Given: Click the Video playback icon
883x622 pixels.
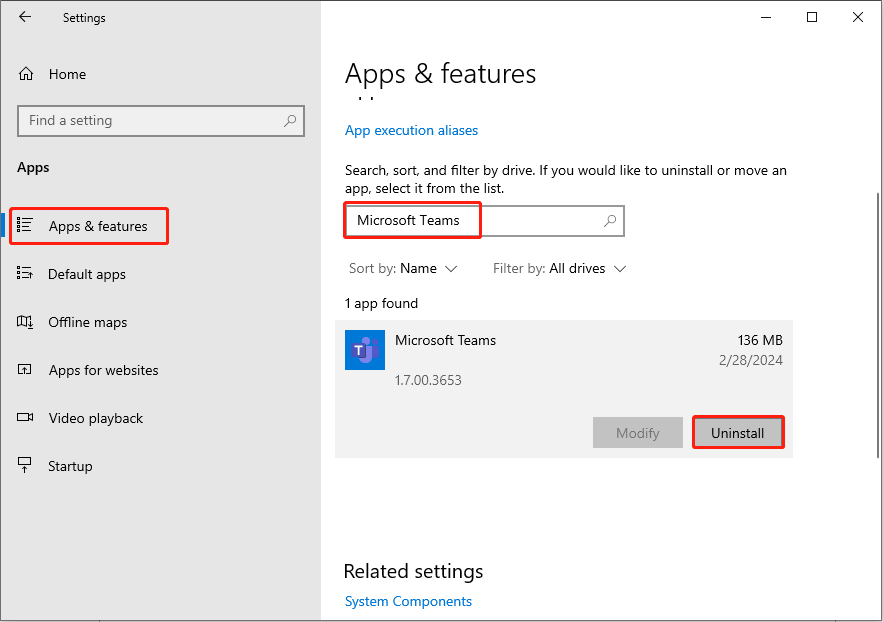Looking at the screenshot, I should click(x=26, y=418).
